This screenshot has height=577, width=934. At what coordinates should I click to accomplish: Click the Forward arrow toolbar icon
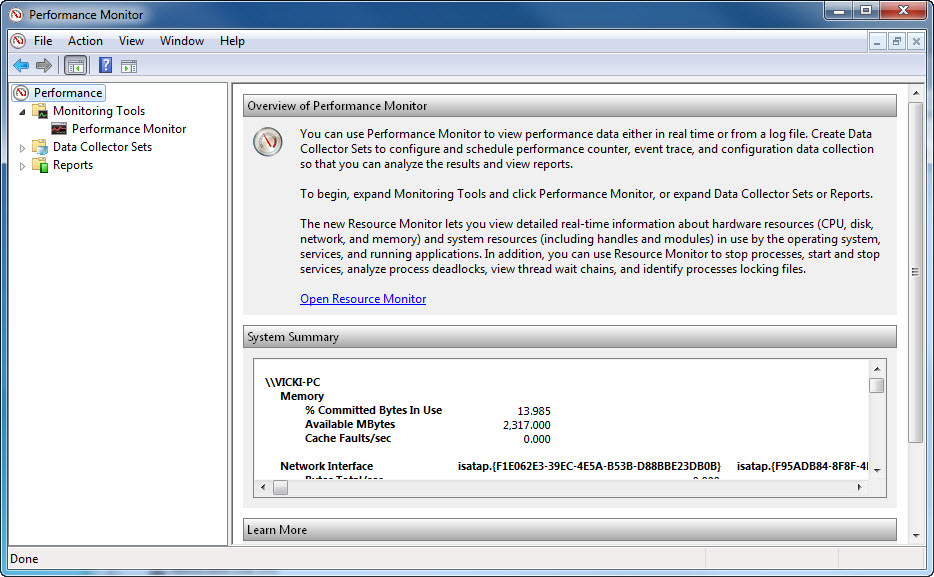[43, 66]
